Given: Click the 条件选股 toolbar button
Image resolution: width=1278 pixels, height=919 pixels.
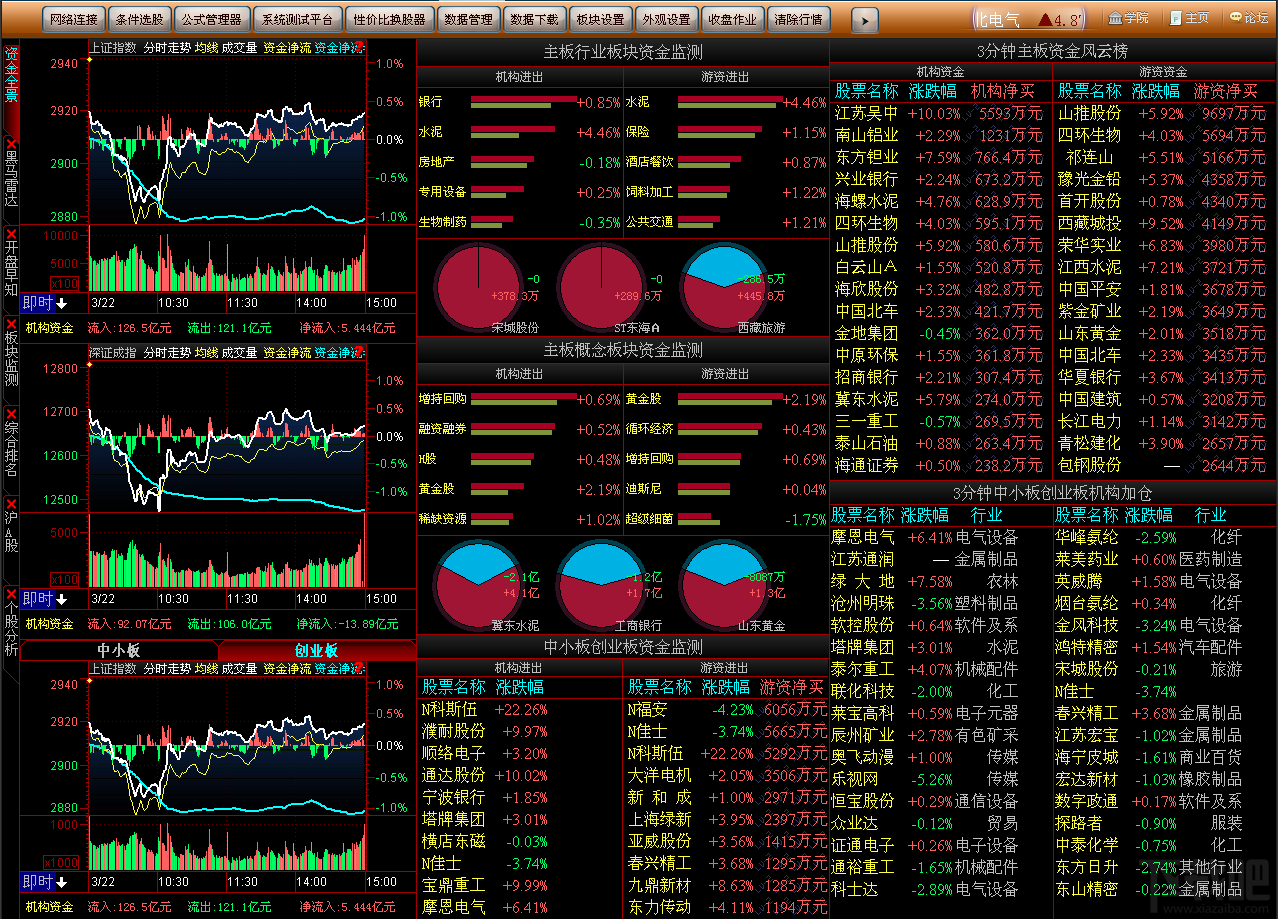Looking at the screenshot, I should click(x=139, y=19).
